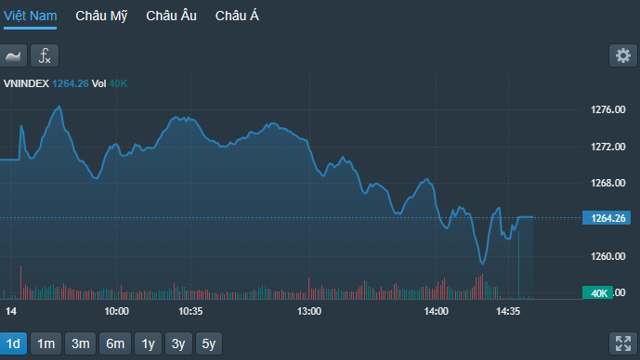Click the 14:35 time axis marker

[x=508, y=311]
